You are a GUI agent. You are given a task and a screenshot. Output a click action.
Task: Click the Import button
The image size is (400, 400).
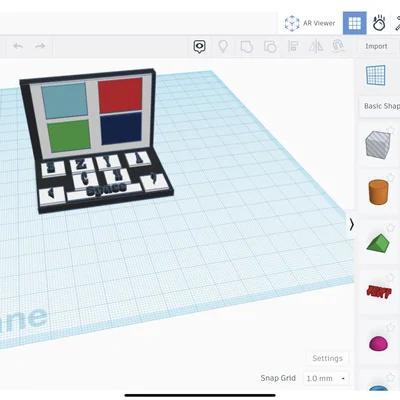pos(376,46)
